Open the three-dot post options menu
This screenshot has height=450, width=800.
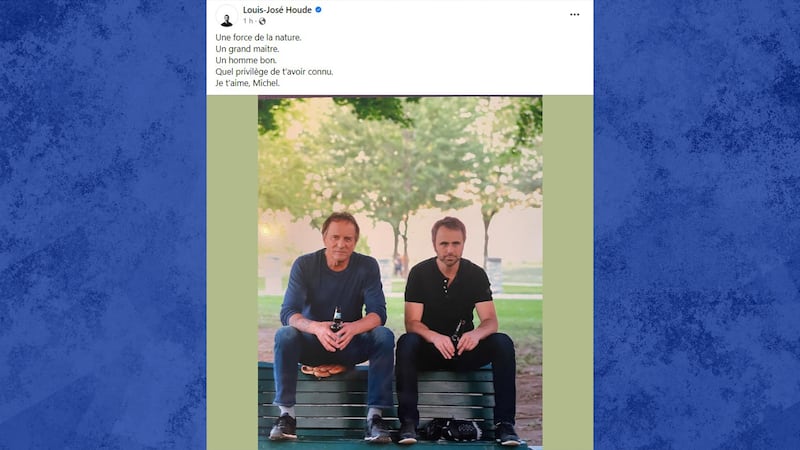(574, 14)
